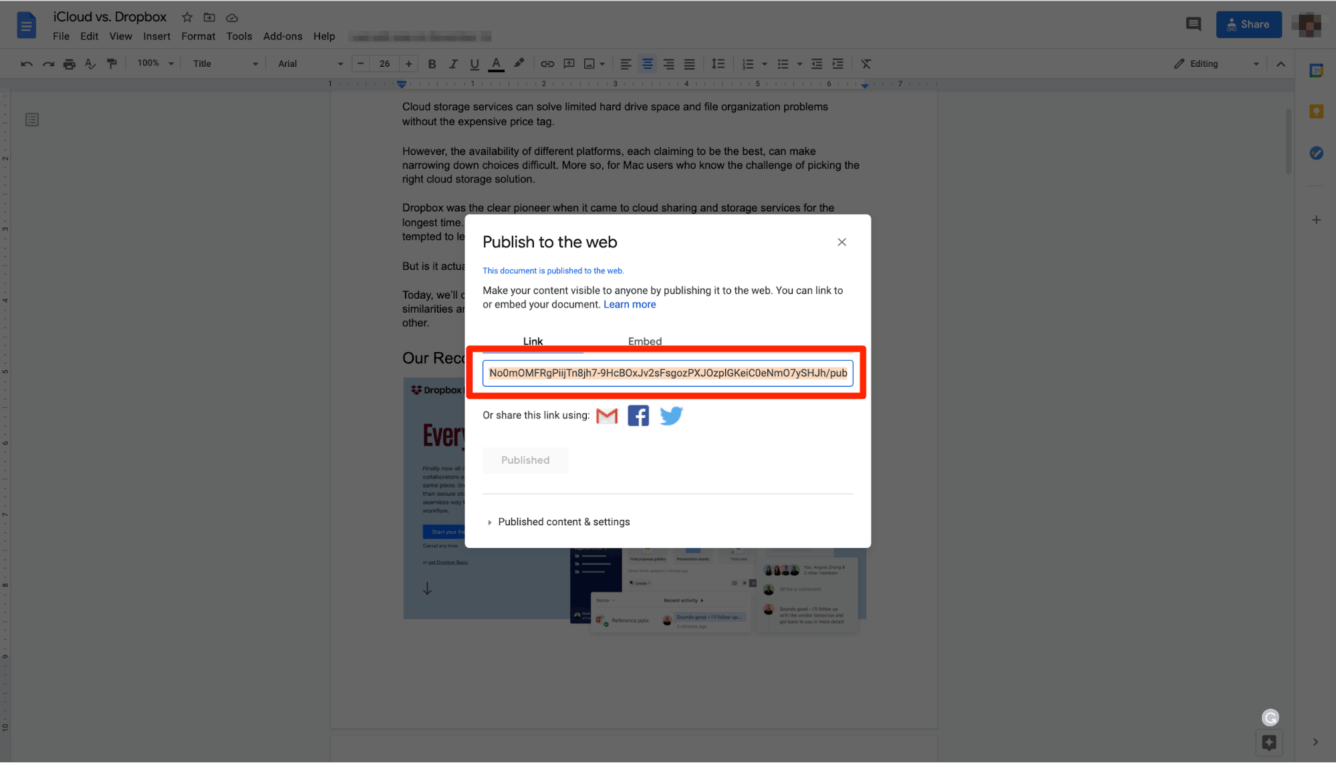Select the Insert link tool
1336x763 pixels.
(x=547, y=63)
